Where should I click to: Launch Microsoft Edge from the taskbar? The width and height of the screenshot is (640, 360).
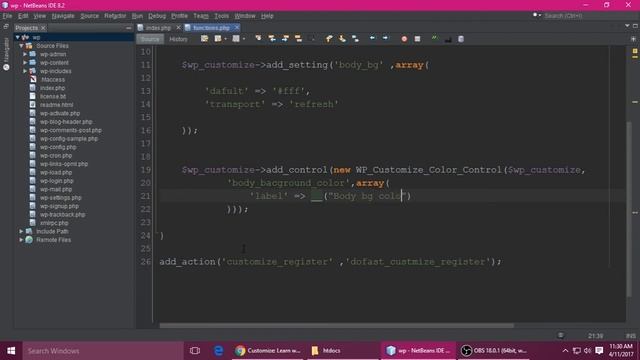(x=218, y=351)
